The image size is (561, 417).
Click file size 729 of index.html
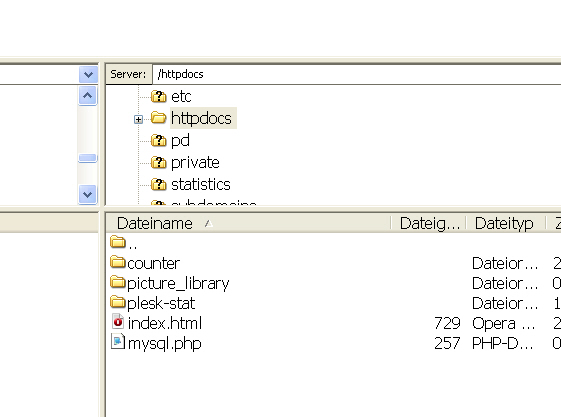[x=447, y=324]
